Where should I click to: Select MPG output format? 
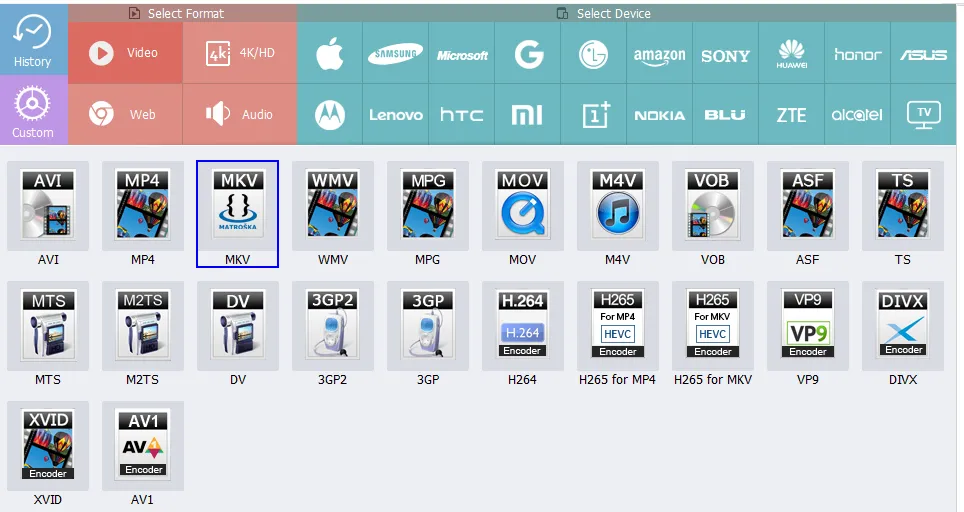pyautogui.click(x=428, y=214)
